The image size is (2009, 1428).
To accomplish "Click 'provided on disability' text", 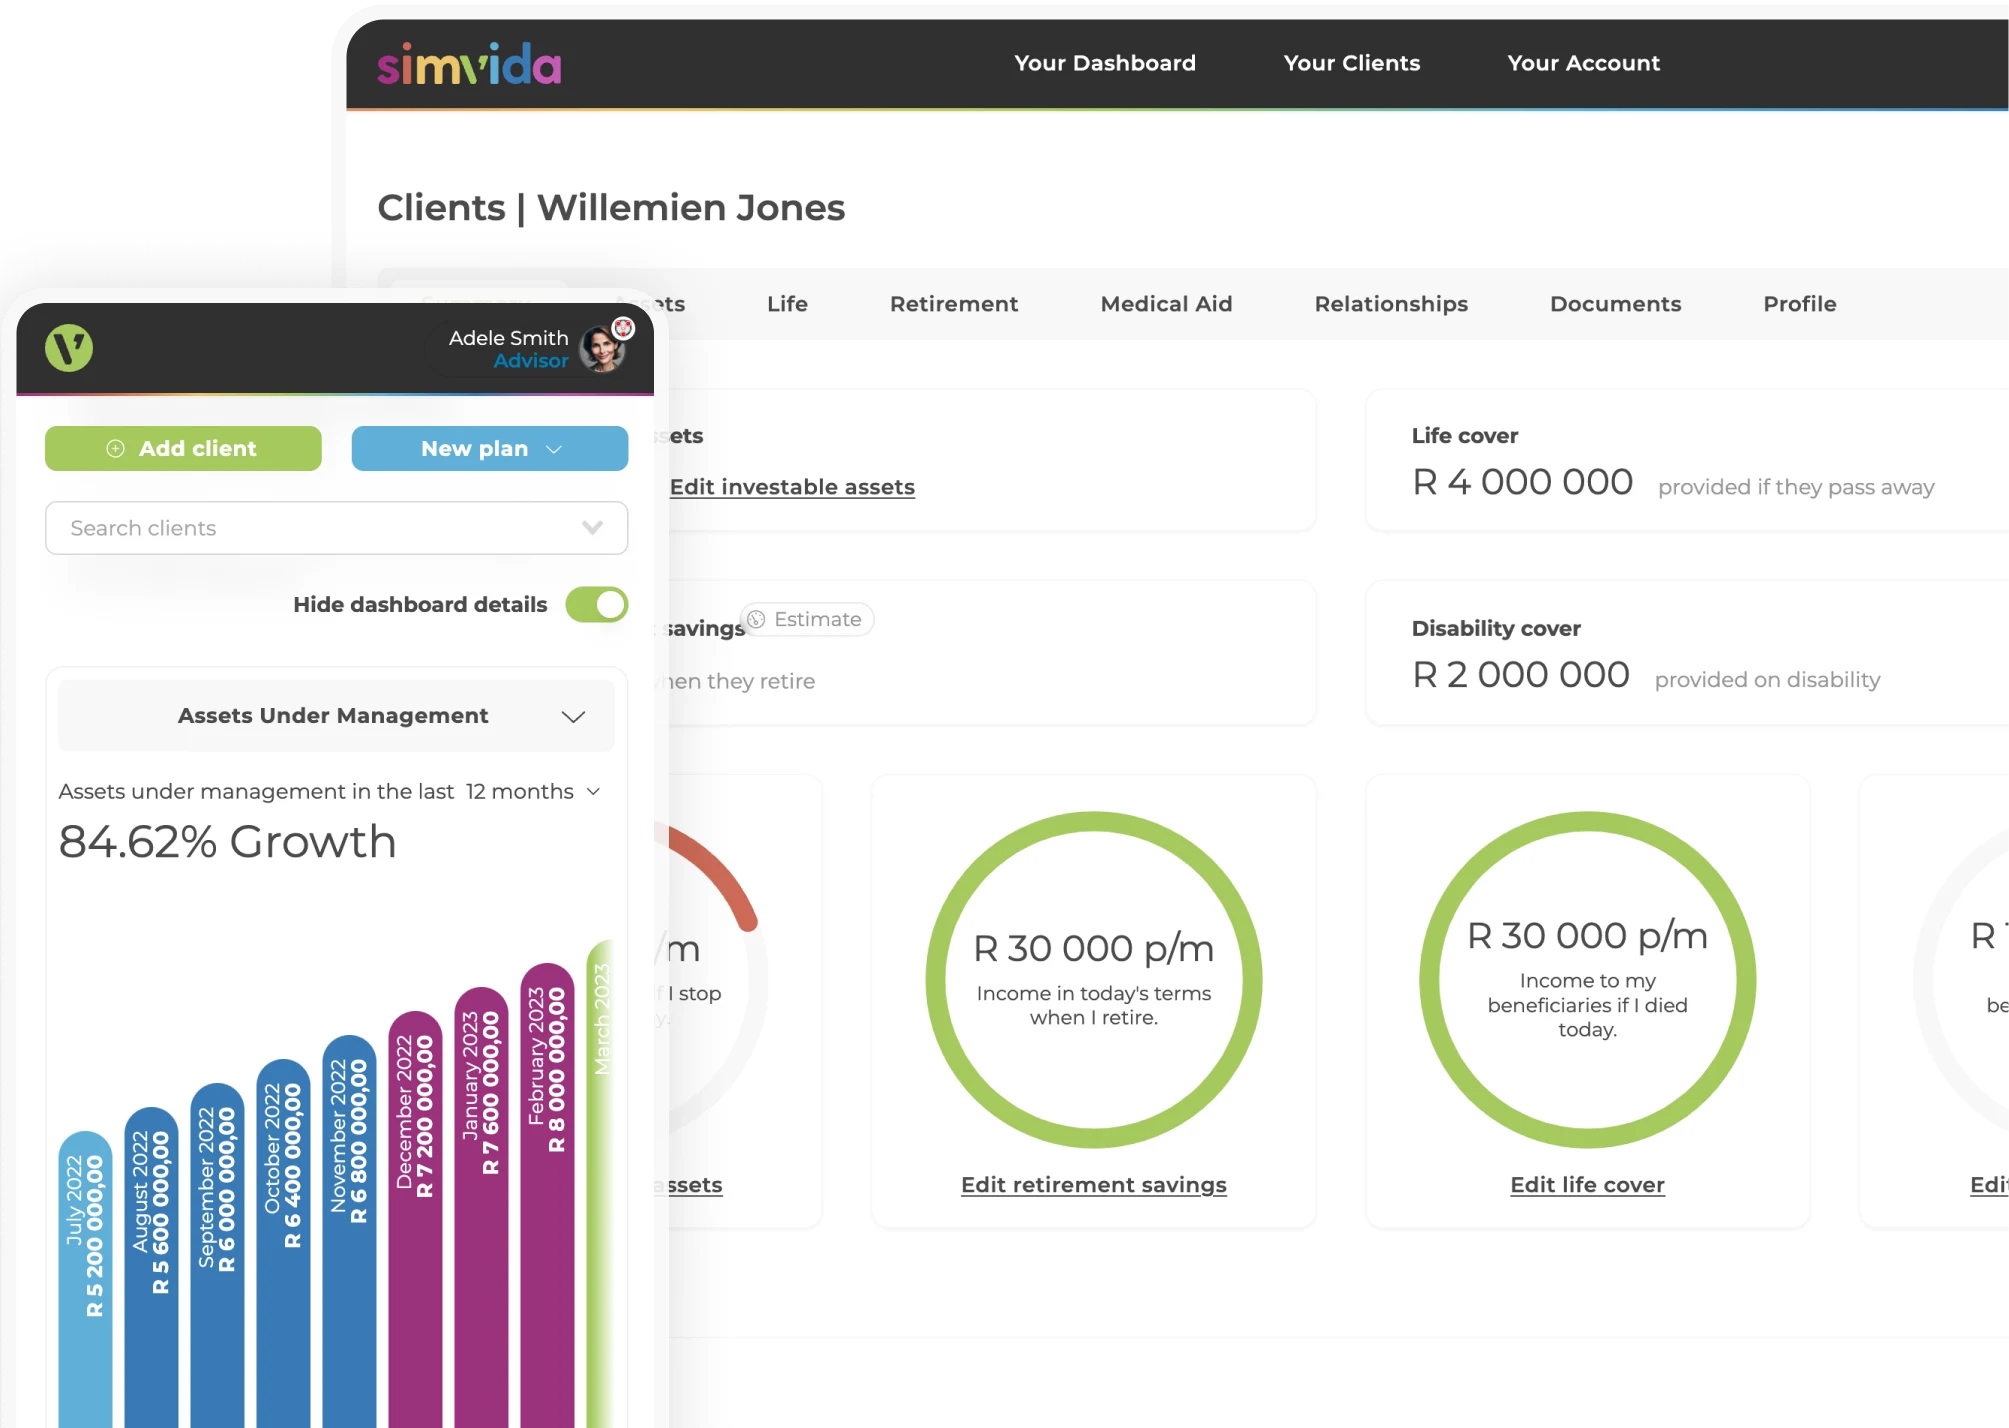I will 1767,680.
